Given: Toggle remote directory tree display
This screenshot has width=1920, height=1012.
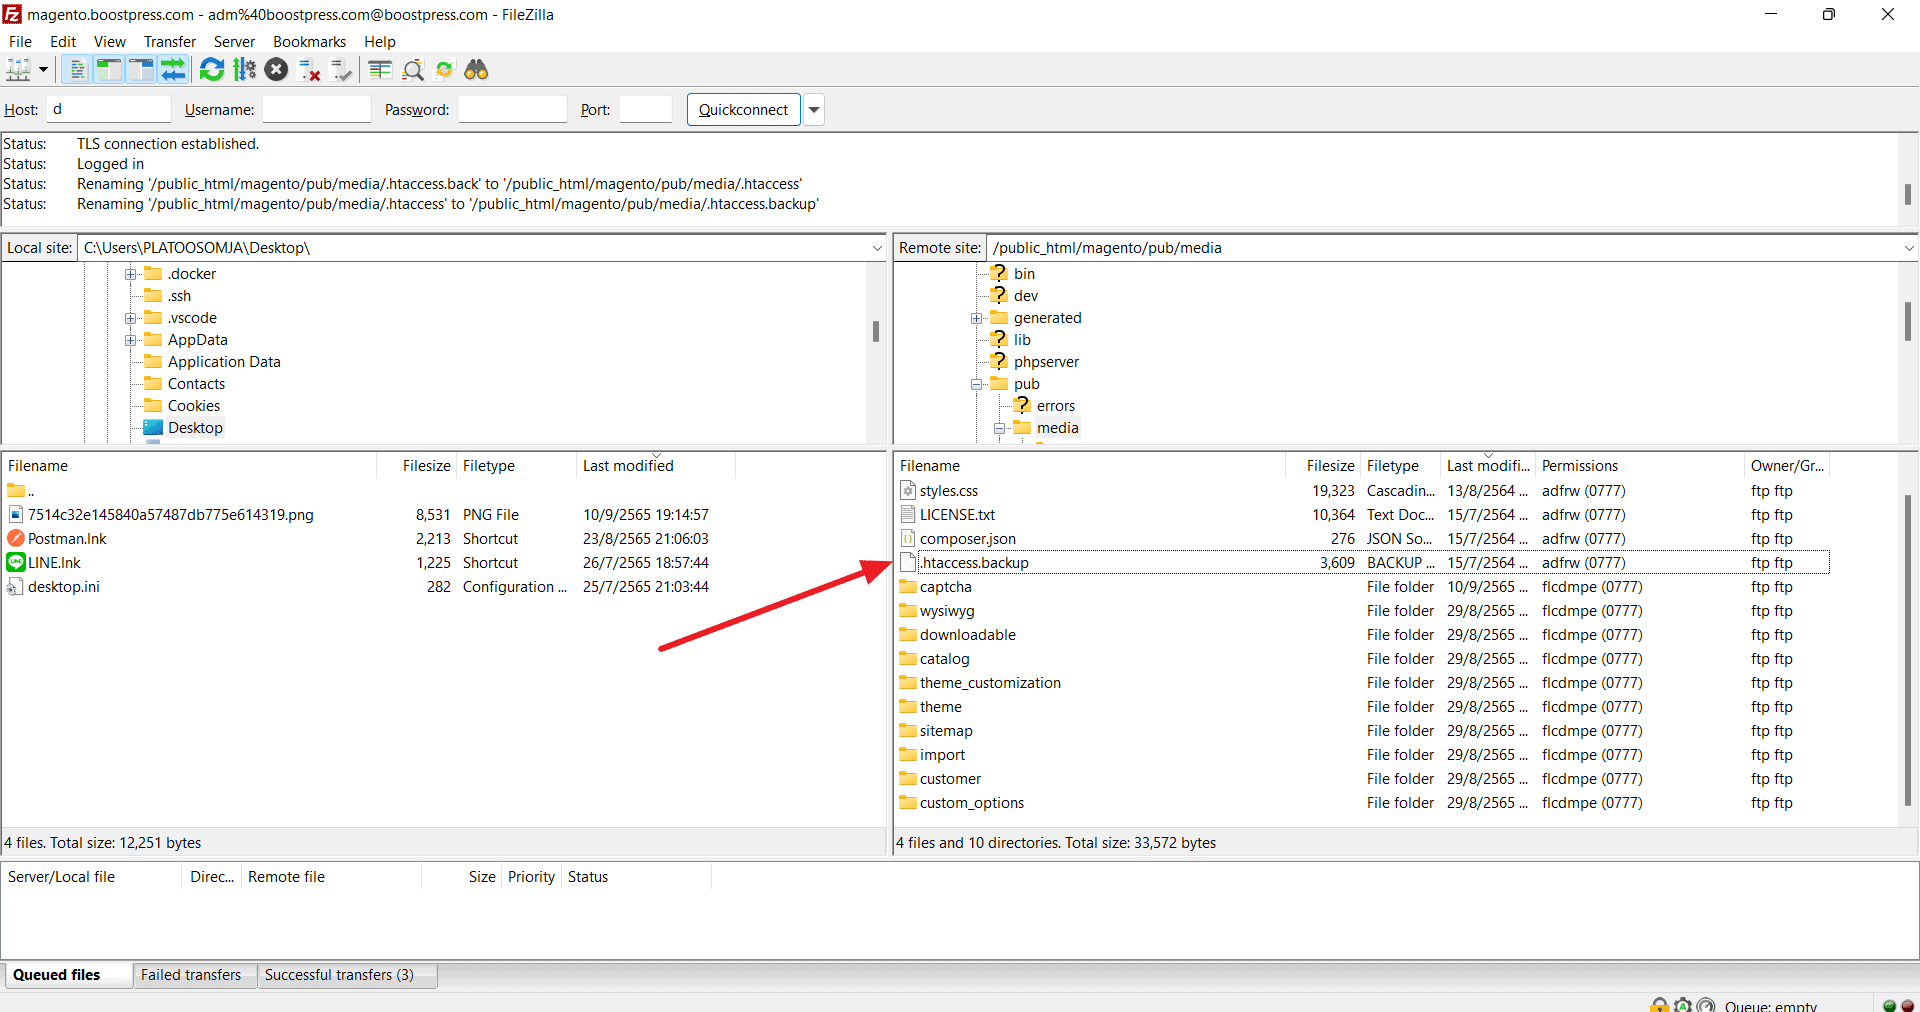Looking at the screenshot, I should point(141,70).
